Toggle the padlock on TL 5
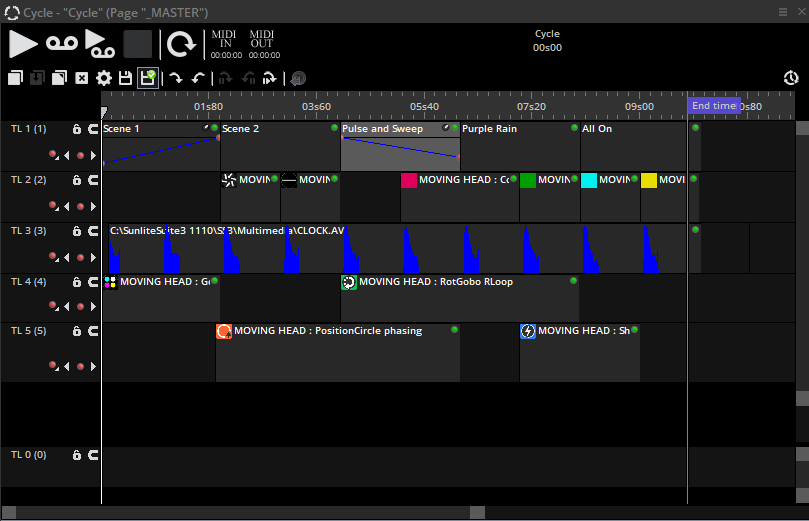 (x=77, y=331)
